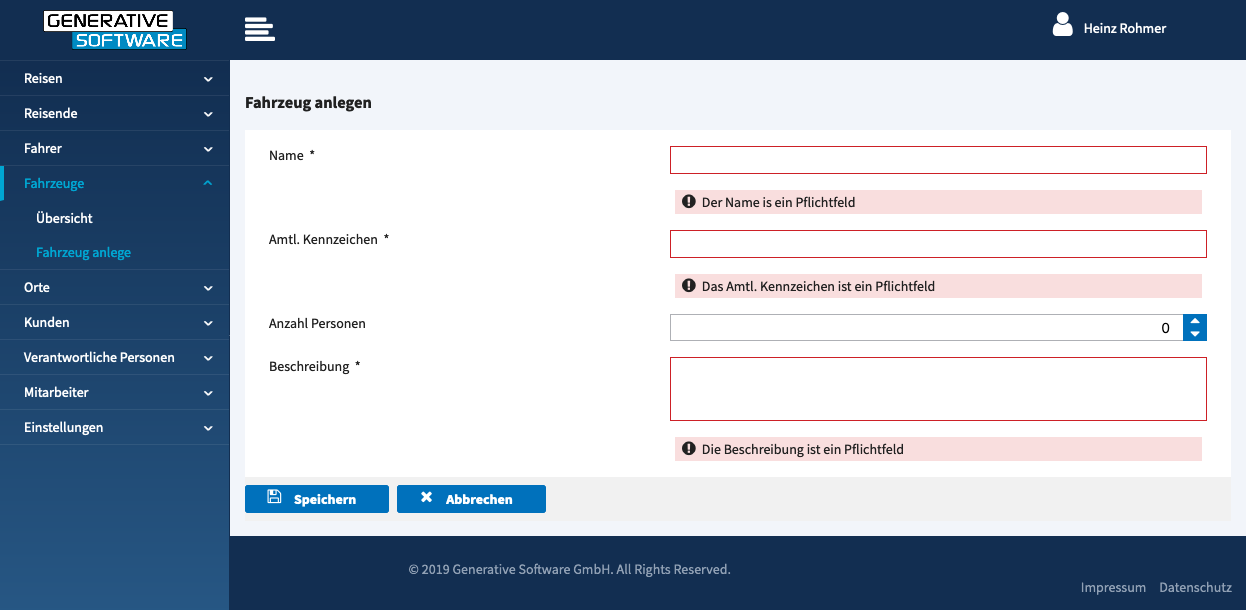Image resolution: width=1246 pixels, height=610 pixels.
Task: Click the 'Amtl. Kennzeichen *' field label
Action: click(329, 240)
